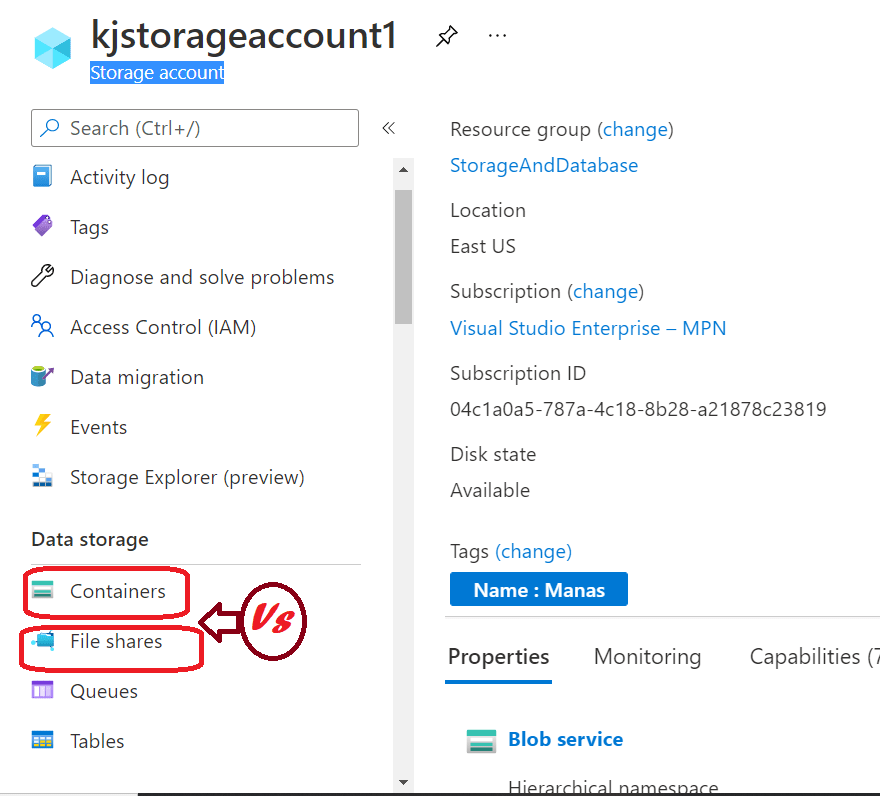Click the Access Control people icon
Screen dimensions: 880x796
[x=43, y=326]
